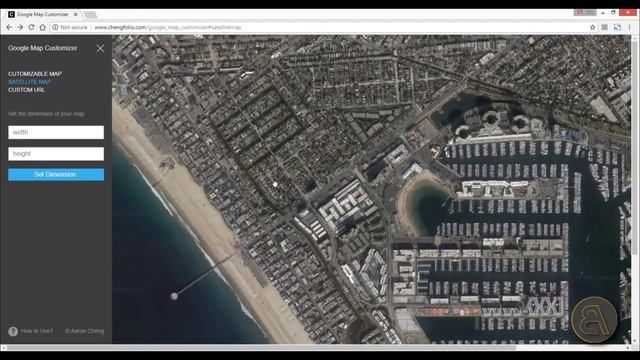Minimize the browser window

point(603,13)
